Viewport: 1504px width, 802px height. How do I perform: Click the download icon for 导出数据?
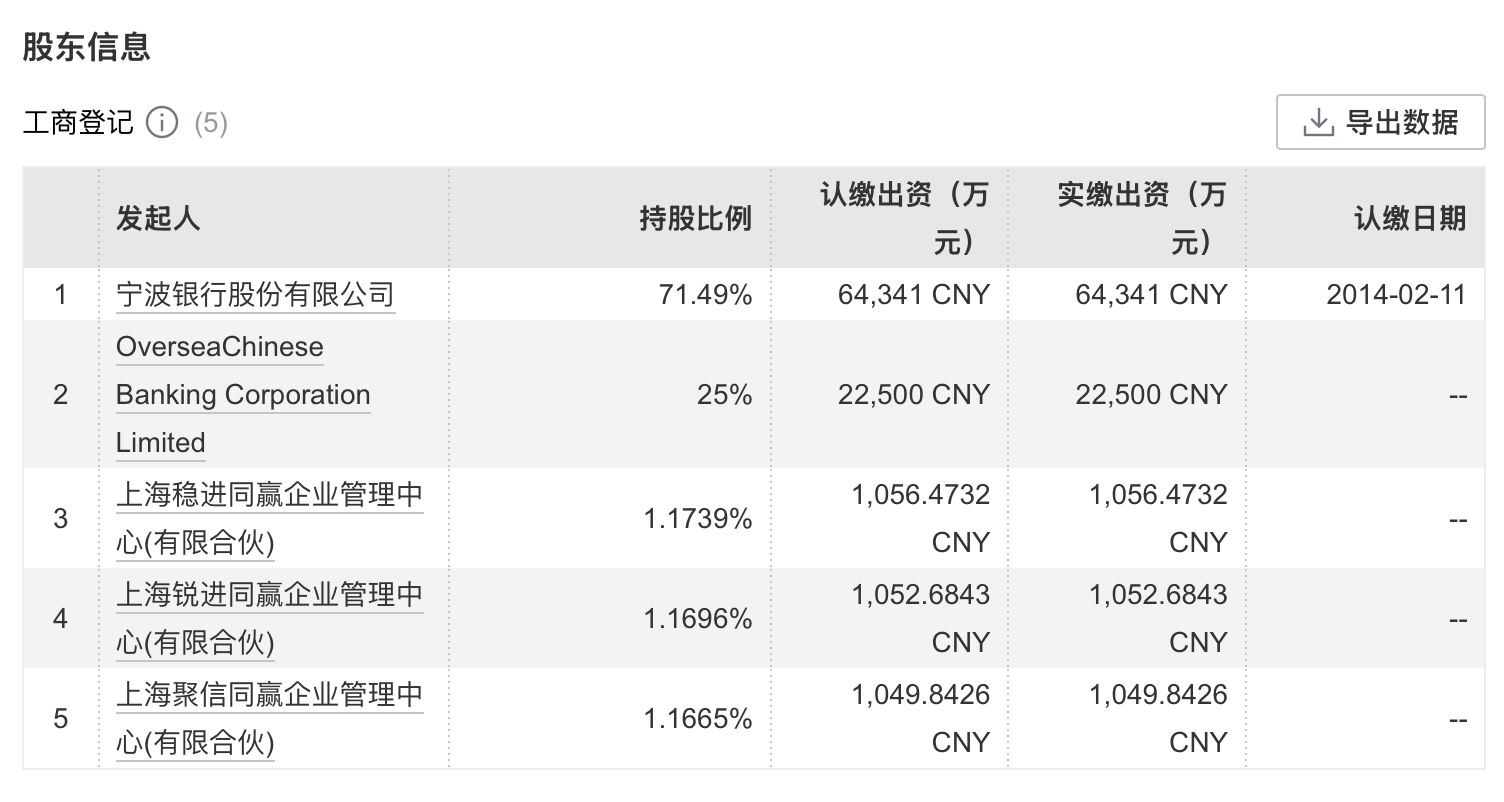[1318, 123]
